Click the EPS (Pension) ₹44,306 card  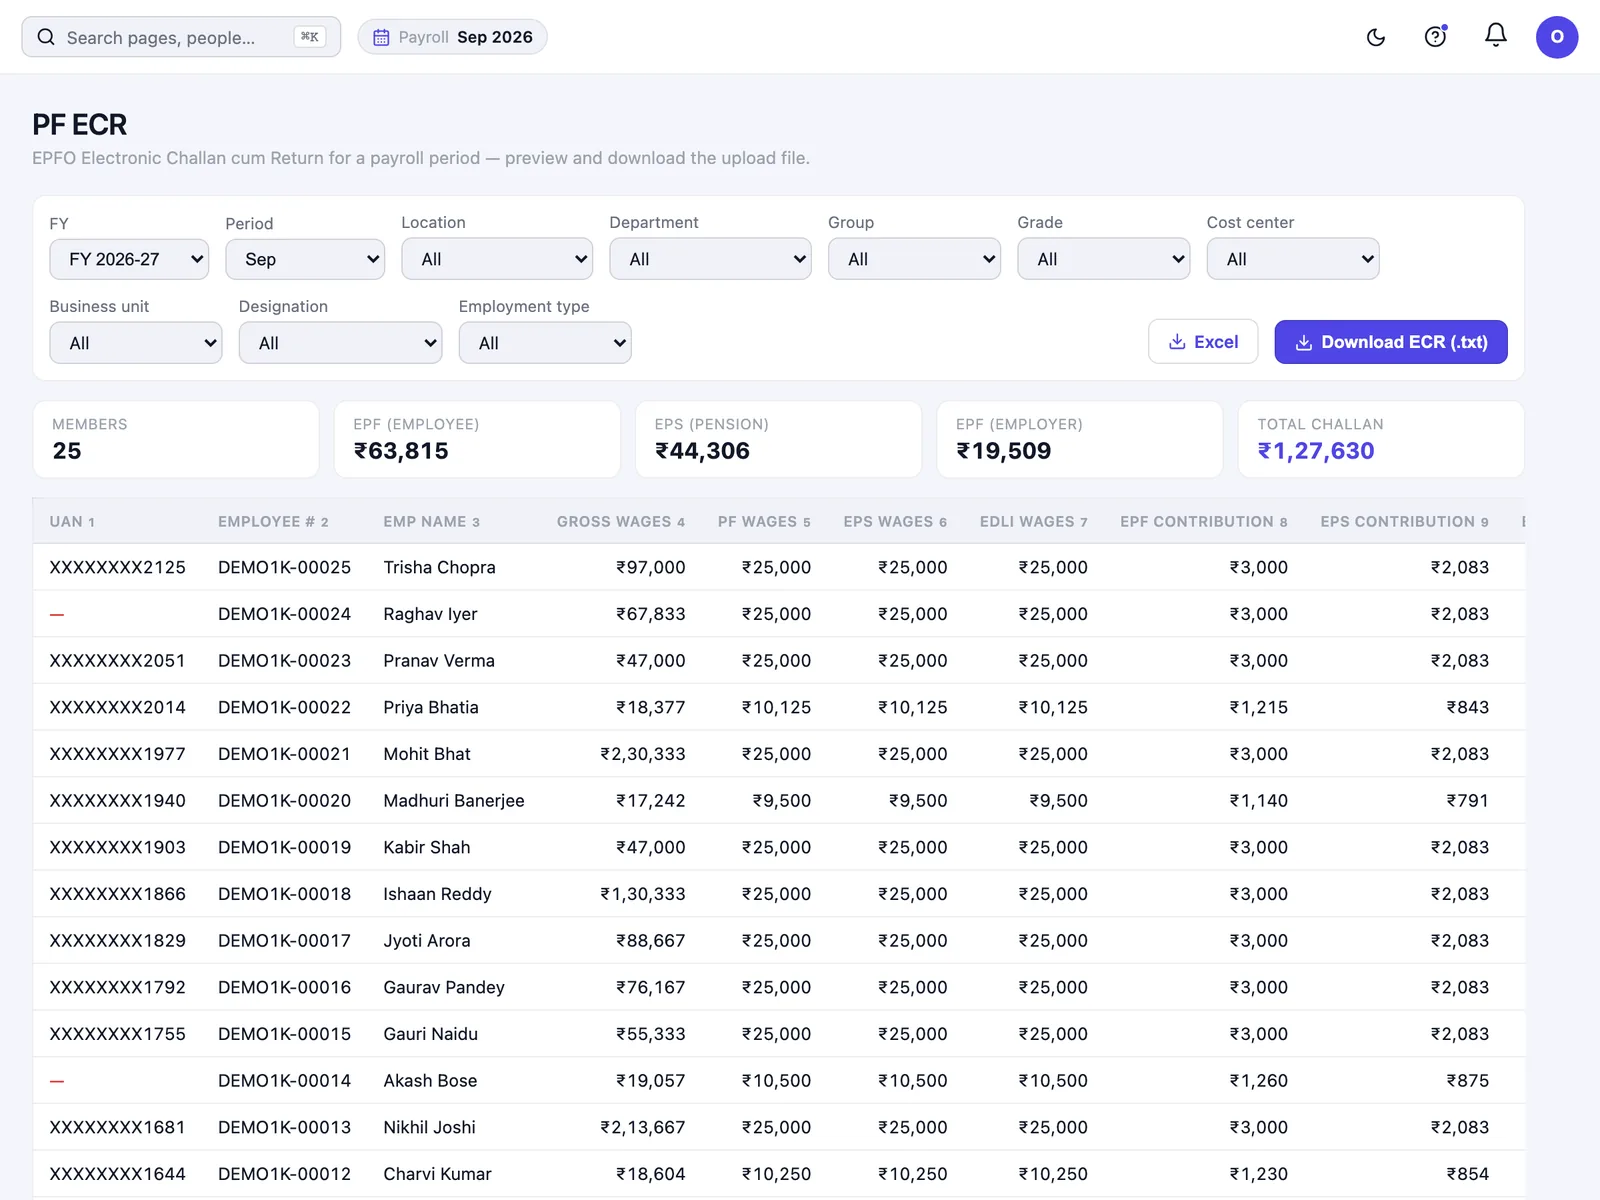point(778,440)
